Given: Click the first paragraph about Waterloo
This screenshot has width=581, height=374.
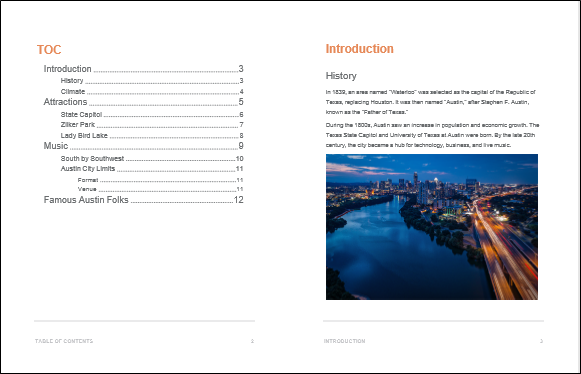Looking at the screenshot, I should 431,102.
